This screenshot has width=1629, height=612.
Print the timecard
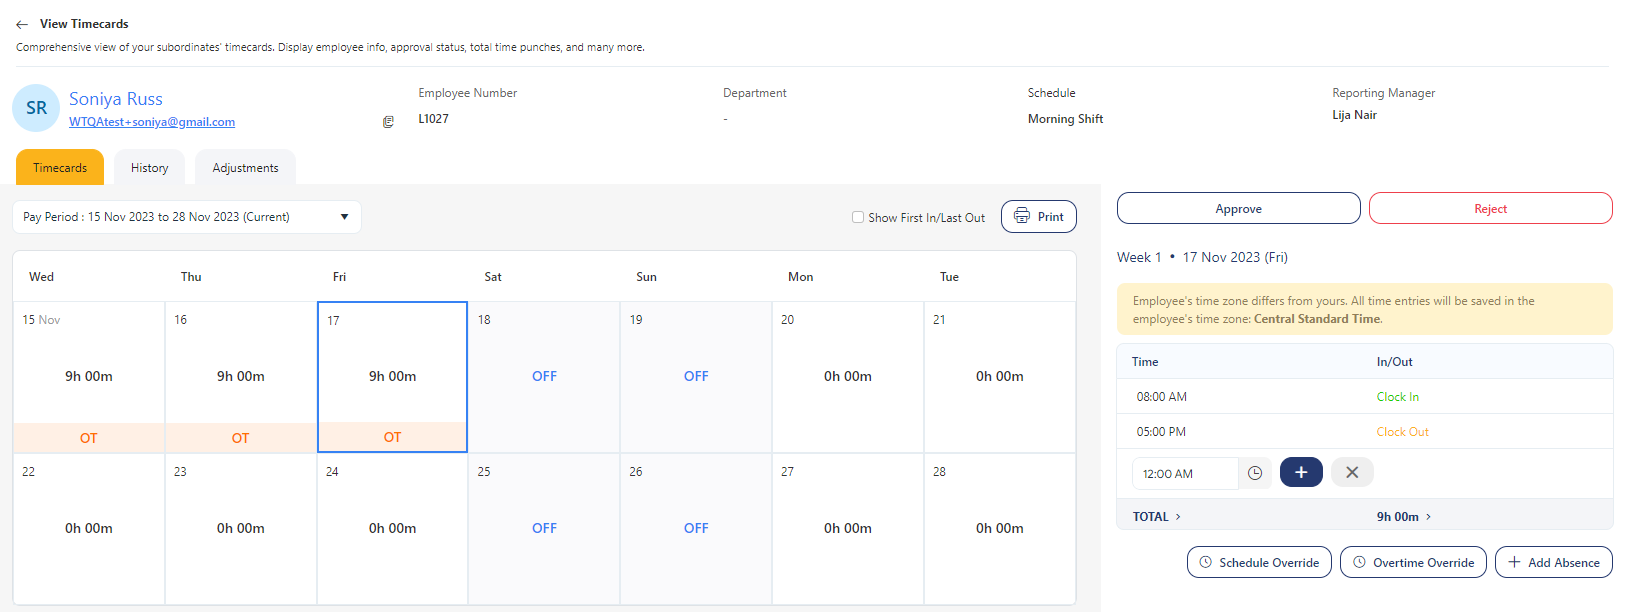1038,217
